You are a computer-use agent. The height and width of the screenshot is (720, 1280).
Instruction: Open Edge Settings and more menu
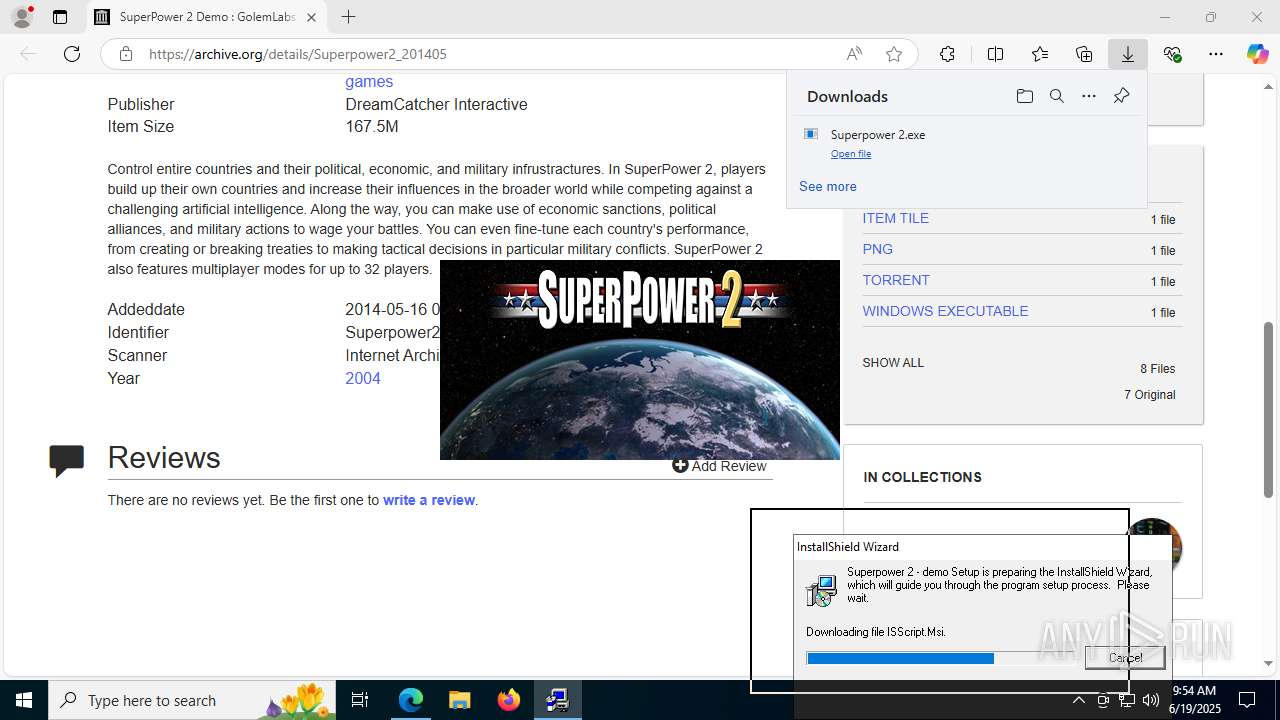[x=1216, y=54]
